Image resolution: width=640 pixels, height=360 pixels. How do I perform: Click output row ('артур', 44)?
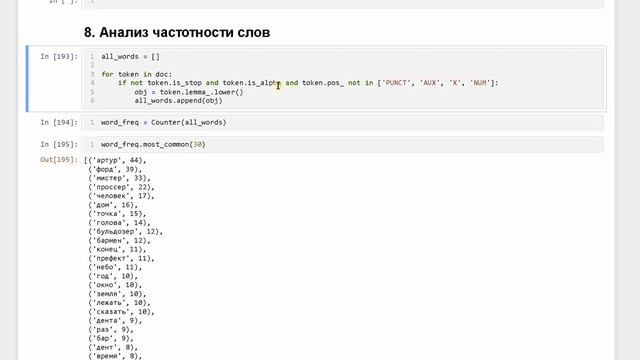[116, 160]
